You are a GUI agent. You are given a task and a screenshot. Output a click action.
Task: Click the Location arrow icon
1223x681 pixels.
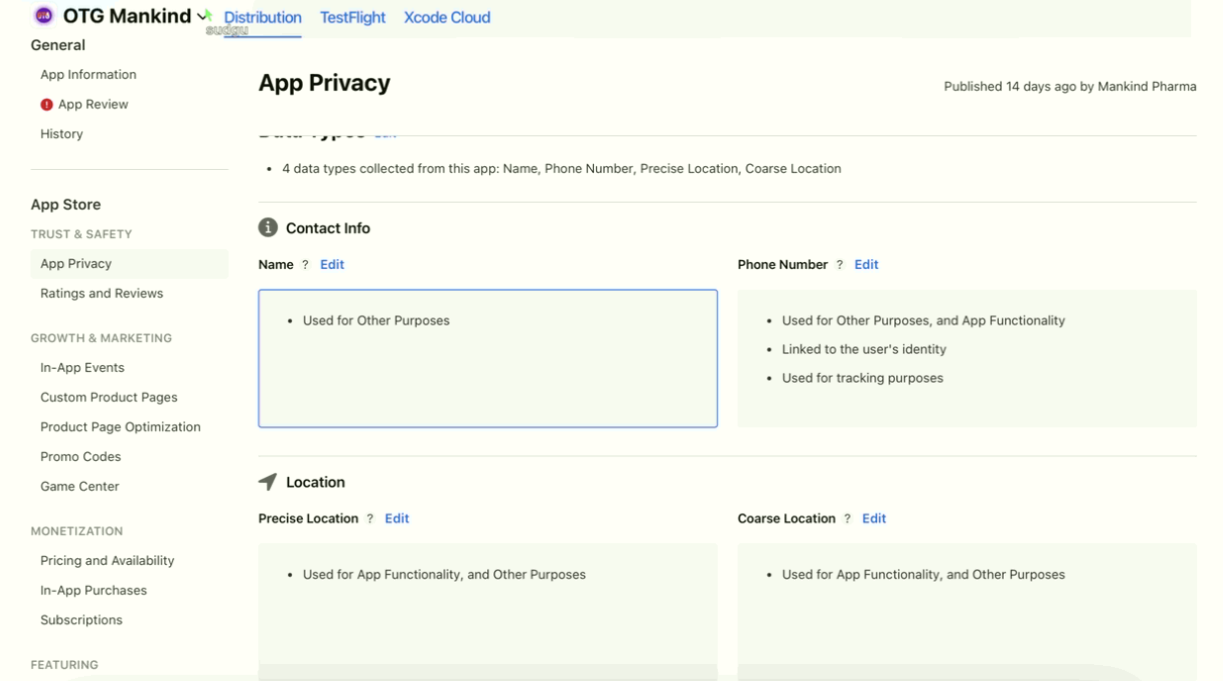(x=268, y=482)
